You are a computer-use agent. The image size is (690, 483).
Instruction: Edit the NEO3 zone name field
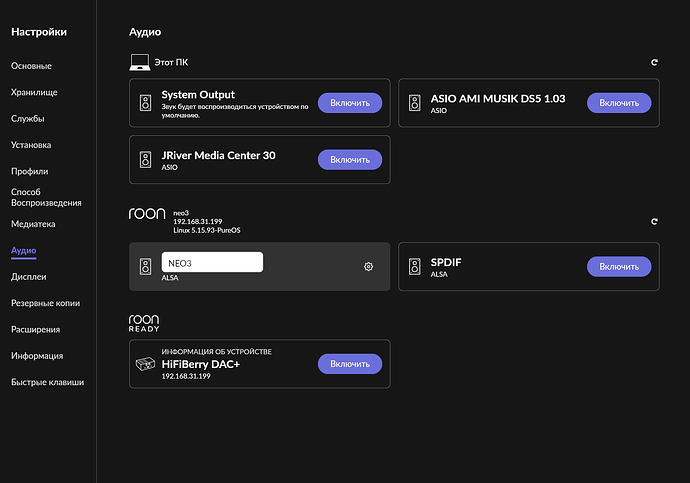tap(212, 262)
